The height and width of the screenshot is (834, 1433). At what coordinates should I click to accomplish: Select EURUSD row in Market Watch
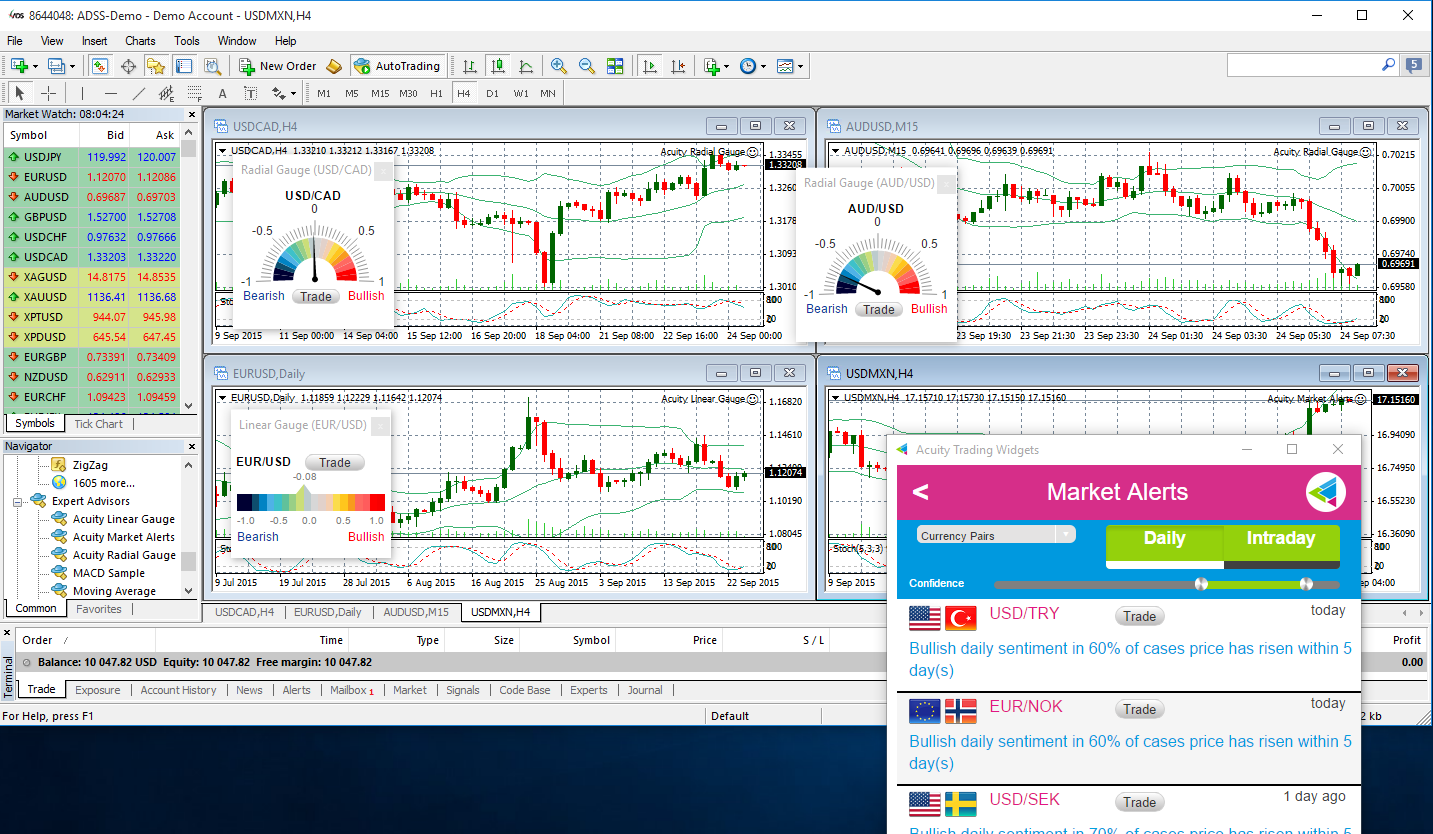click(x=46, y=177)
